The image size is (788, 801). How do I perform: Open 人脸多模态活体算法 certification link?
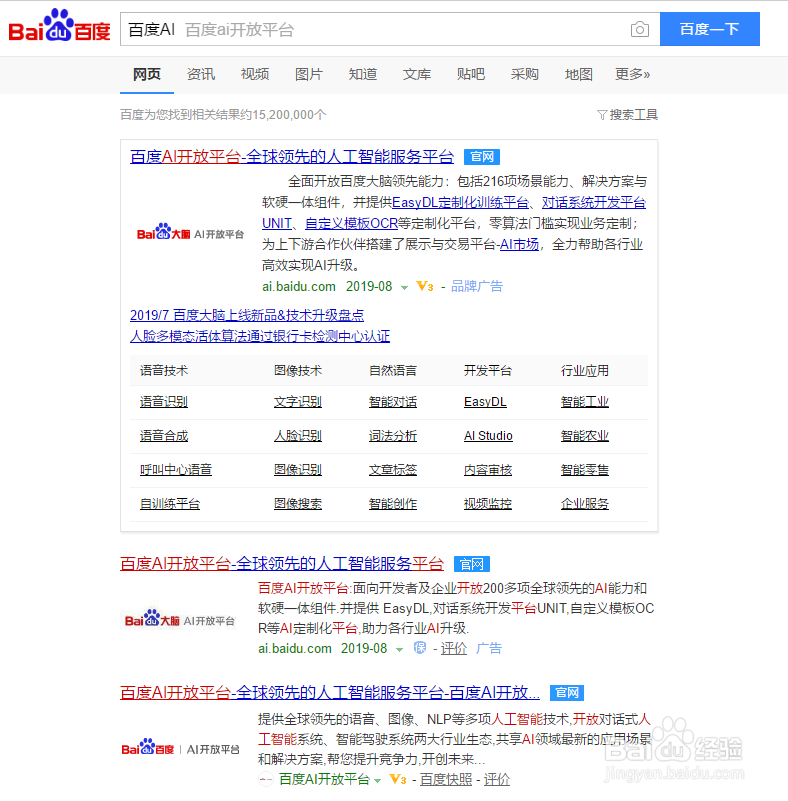click(260, 336)
